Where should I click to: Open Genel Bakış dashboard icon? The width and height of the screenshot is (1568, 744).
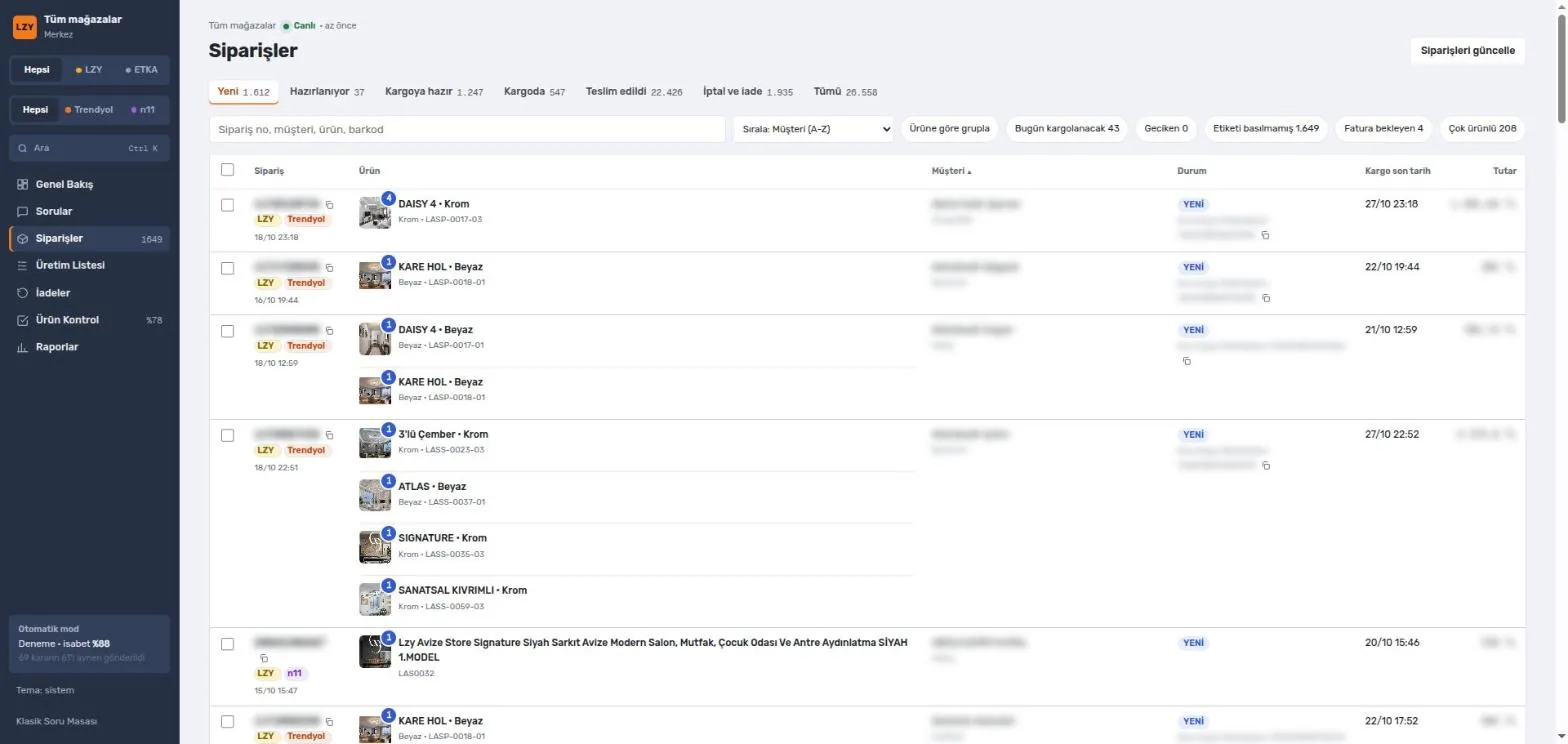click(x=23, y=185)
